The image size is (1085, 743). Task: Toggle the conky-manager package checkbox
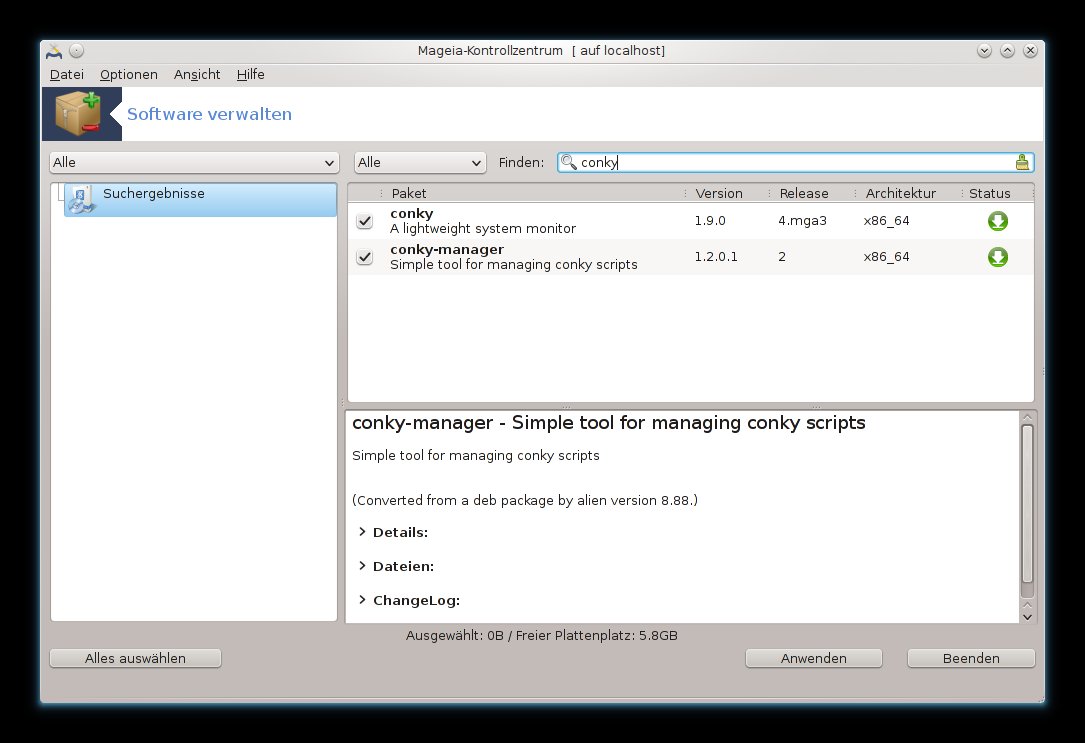click(365, 257)
